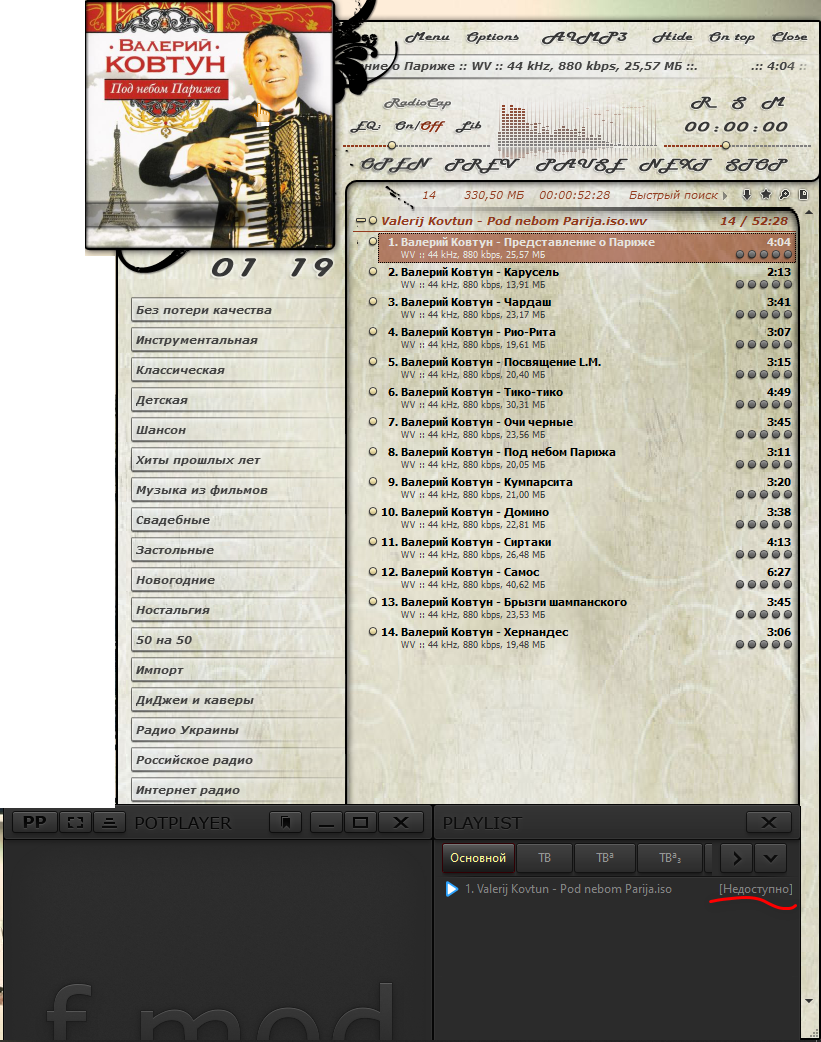Click the eject/open icon in PotPlayer title bar
Screen dimensions: 821x1042
pyautogui.click(x=109, y=822)
